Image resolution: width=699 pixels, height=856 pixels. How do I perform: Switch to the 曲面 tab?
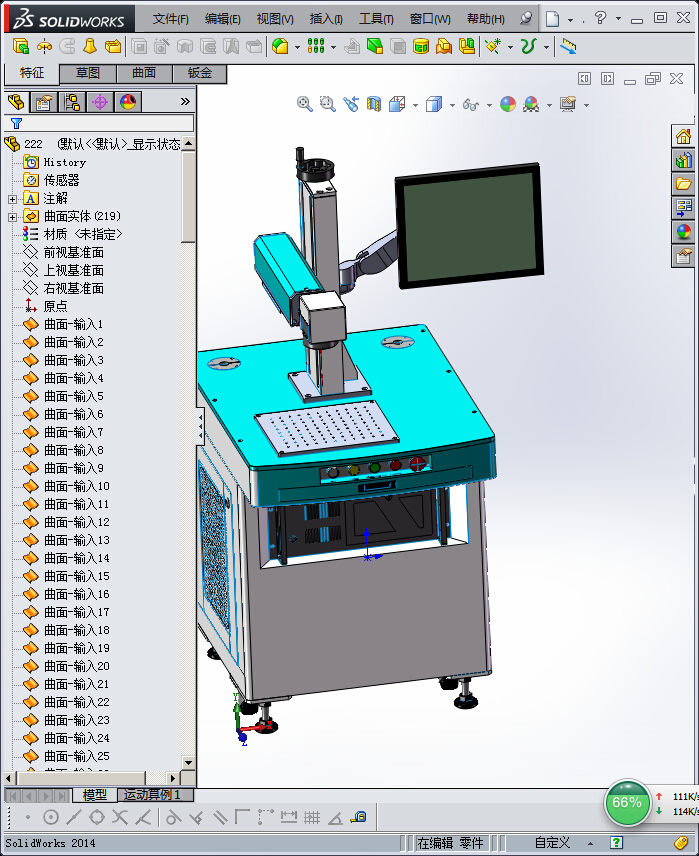144,73
